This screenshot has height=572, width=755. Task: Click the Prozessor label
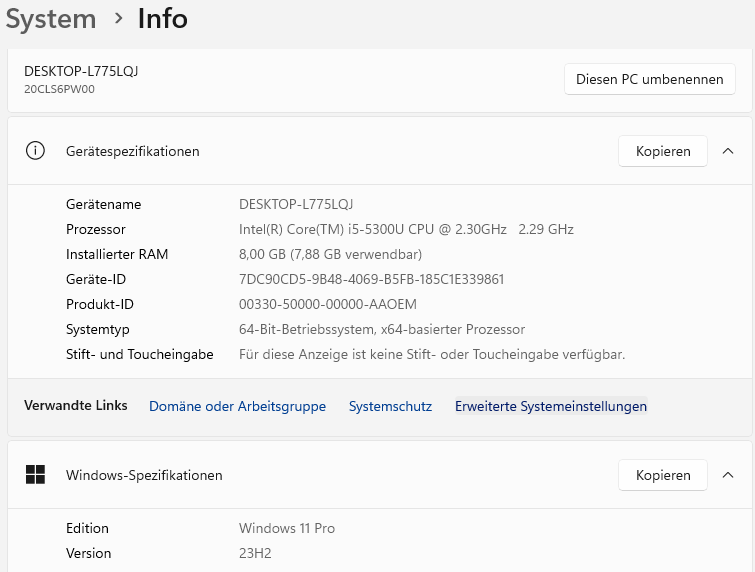96,229
